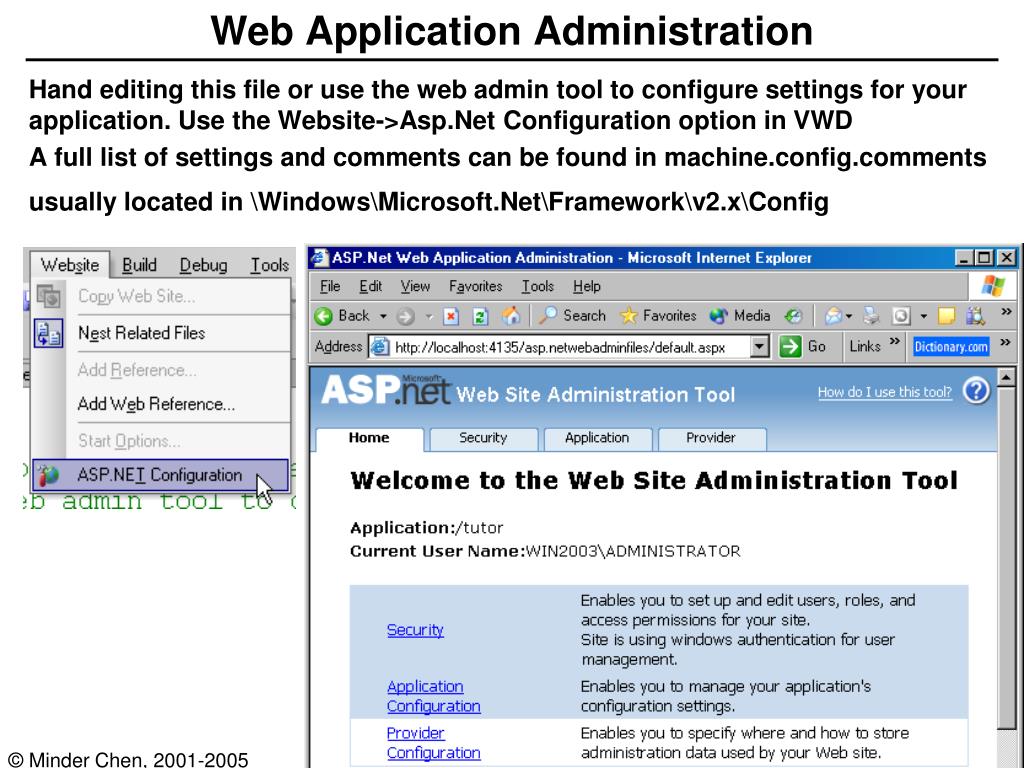
Task: Expand the chevron after Dictionary.com
Action: click(1005, 342)
